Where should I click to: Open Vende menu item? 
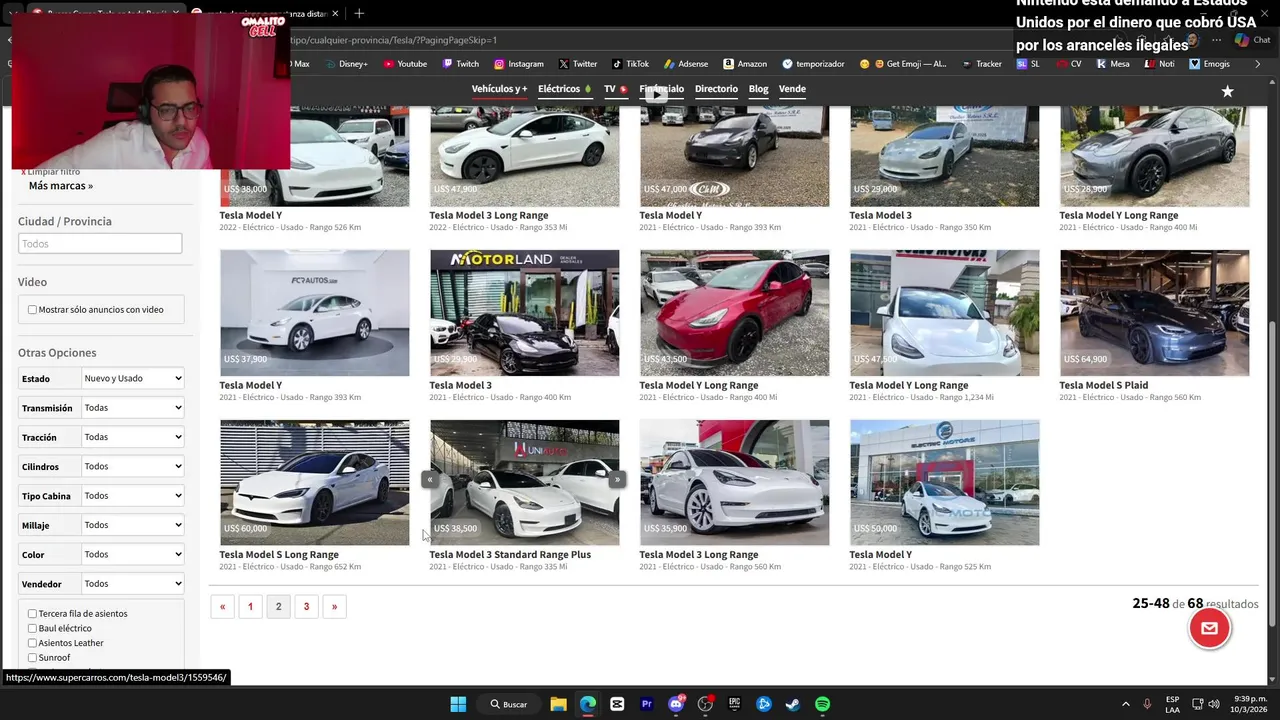[x=792, y=89]
